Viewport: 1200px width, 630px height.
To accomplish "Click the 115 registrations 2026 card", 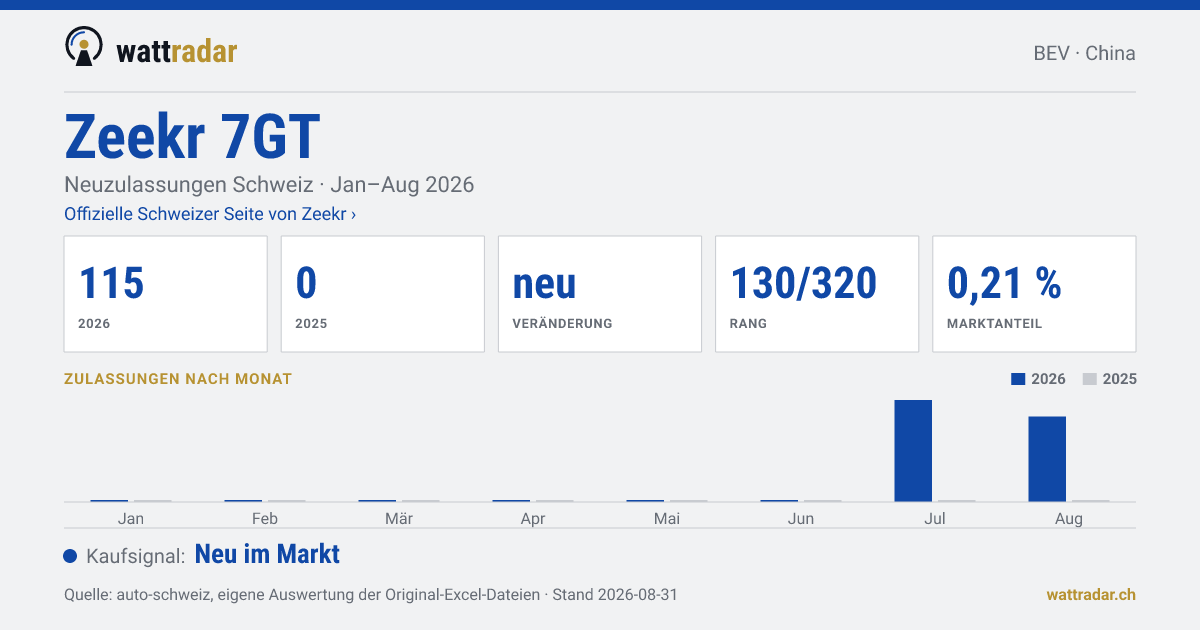I will click(x=166, y=294).
